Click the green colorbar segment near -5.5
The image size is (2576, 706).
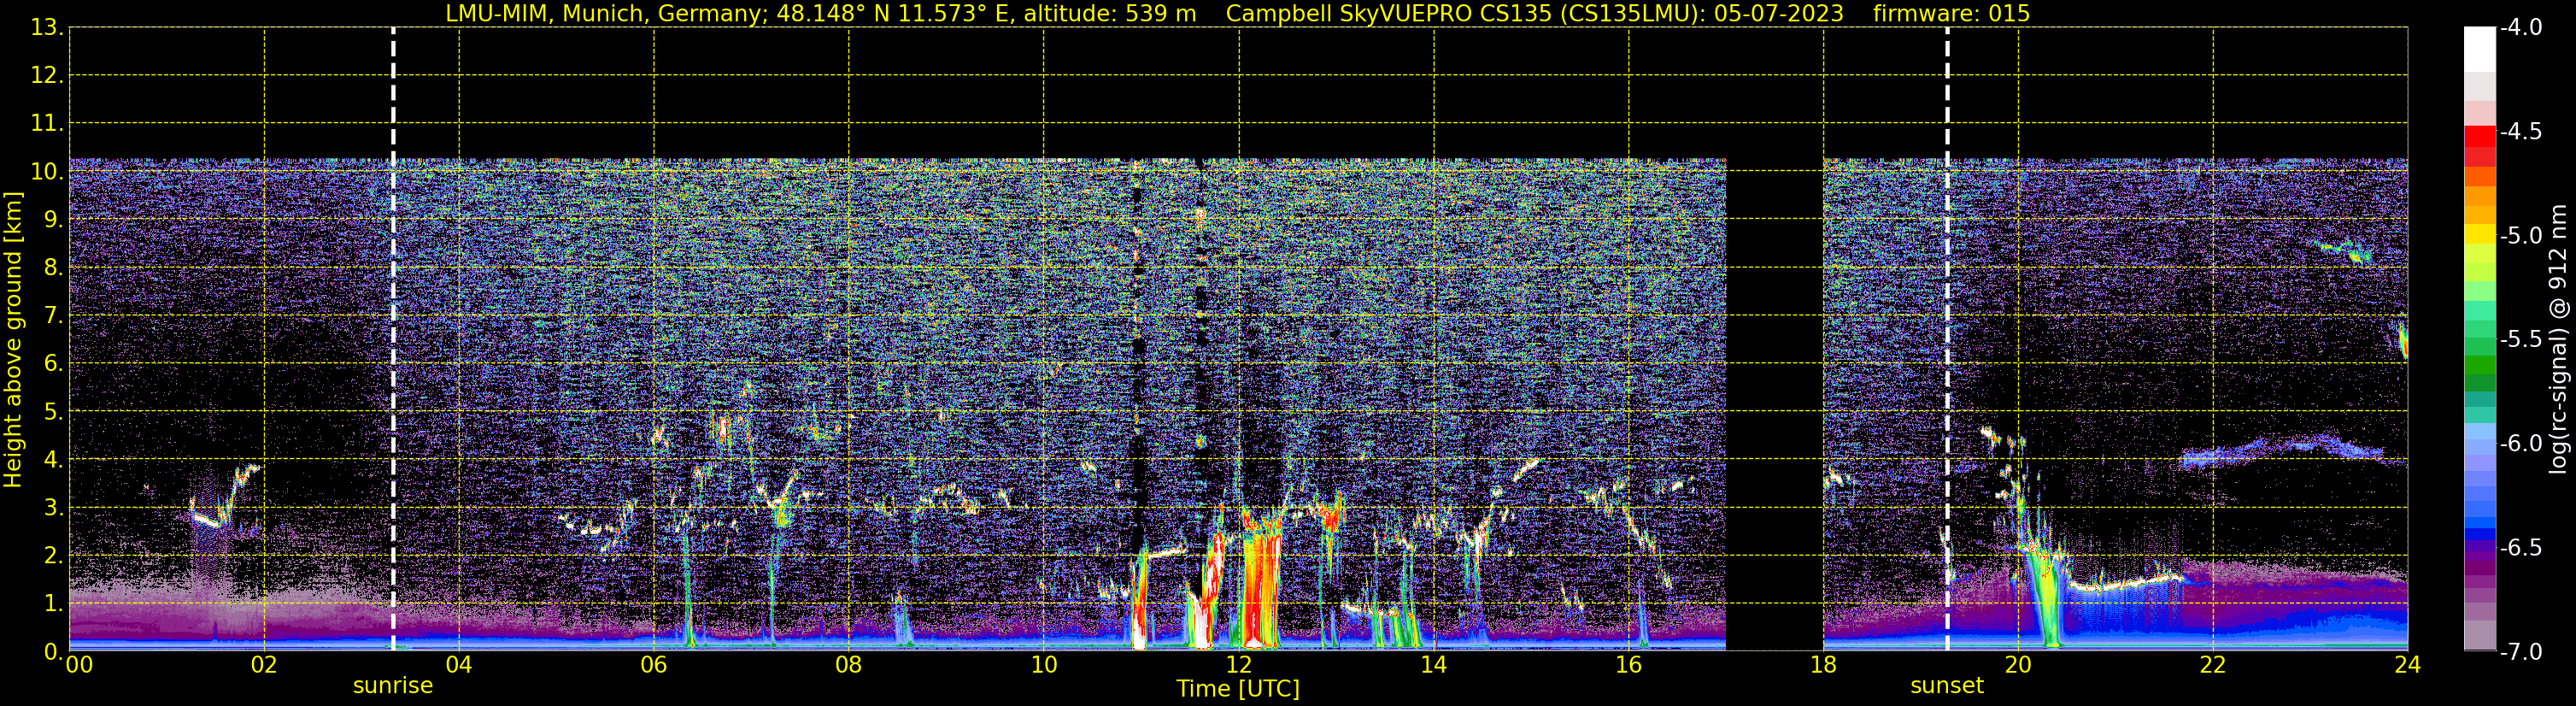pyautogui.click(x=2480, y=346)
